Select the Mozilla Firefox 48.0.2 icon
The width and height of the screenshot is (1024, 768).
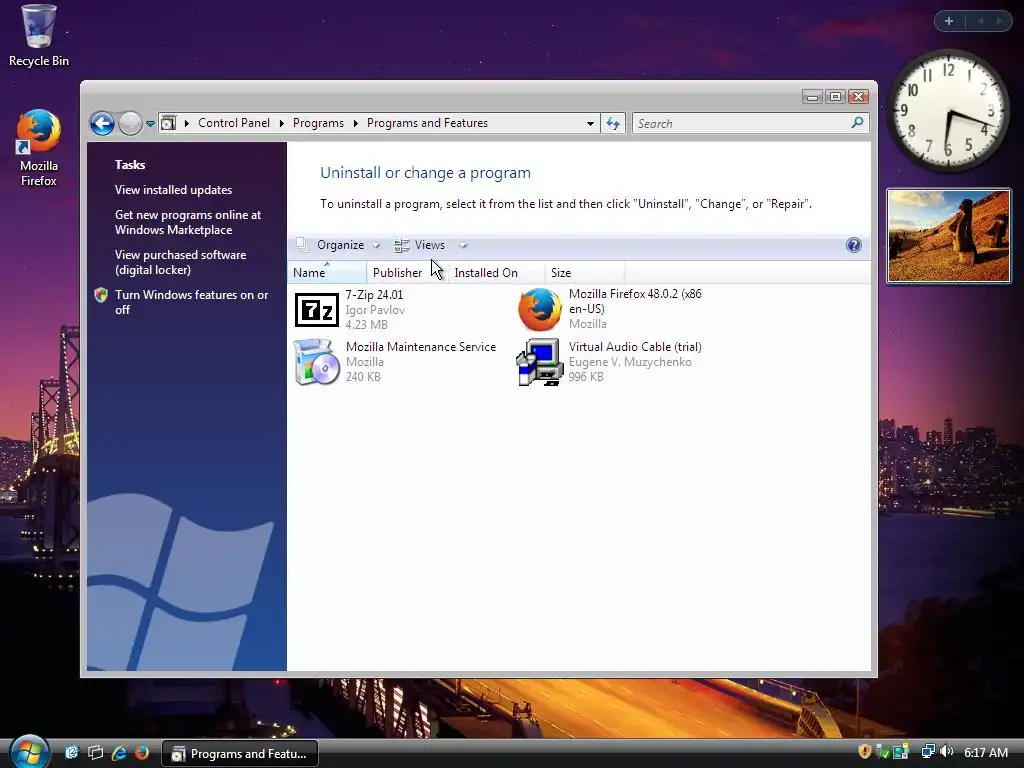(539, 310)
